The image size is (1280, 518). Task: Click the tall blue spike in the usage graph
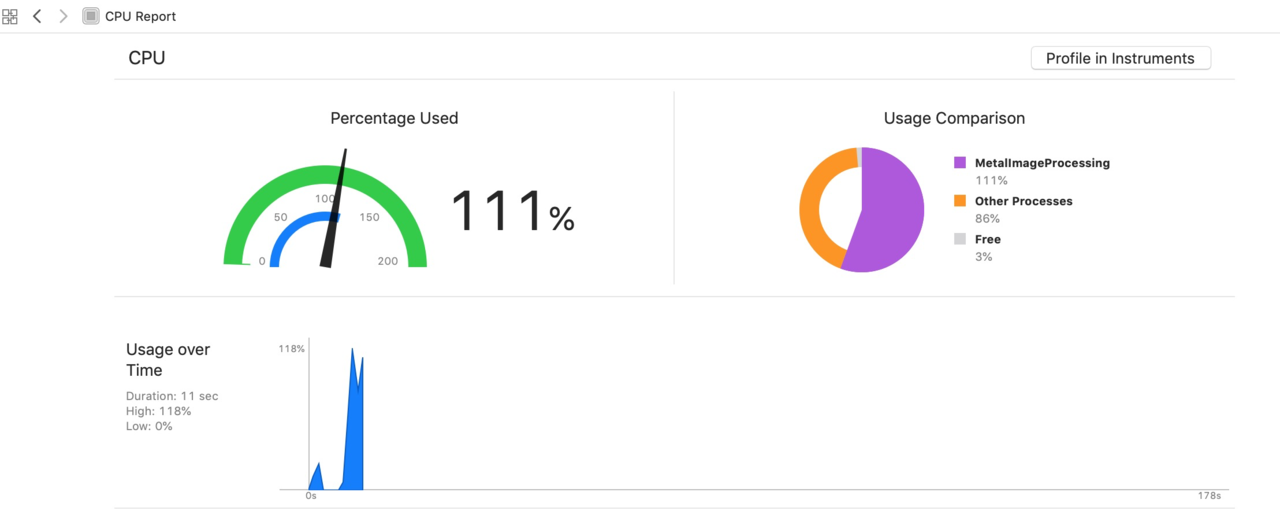[353, 420]
